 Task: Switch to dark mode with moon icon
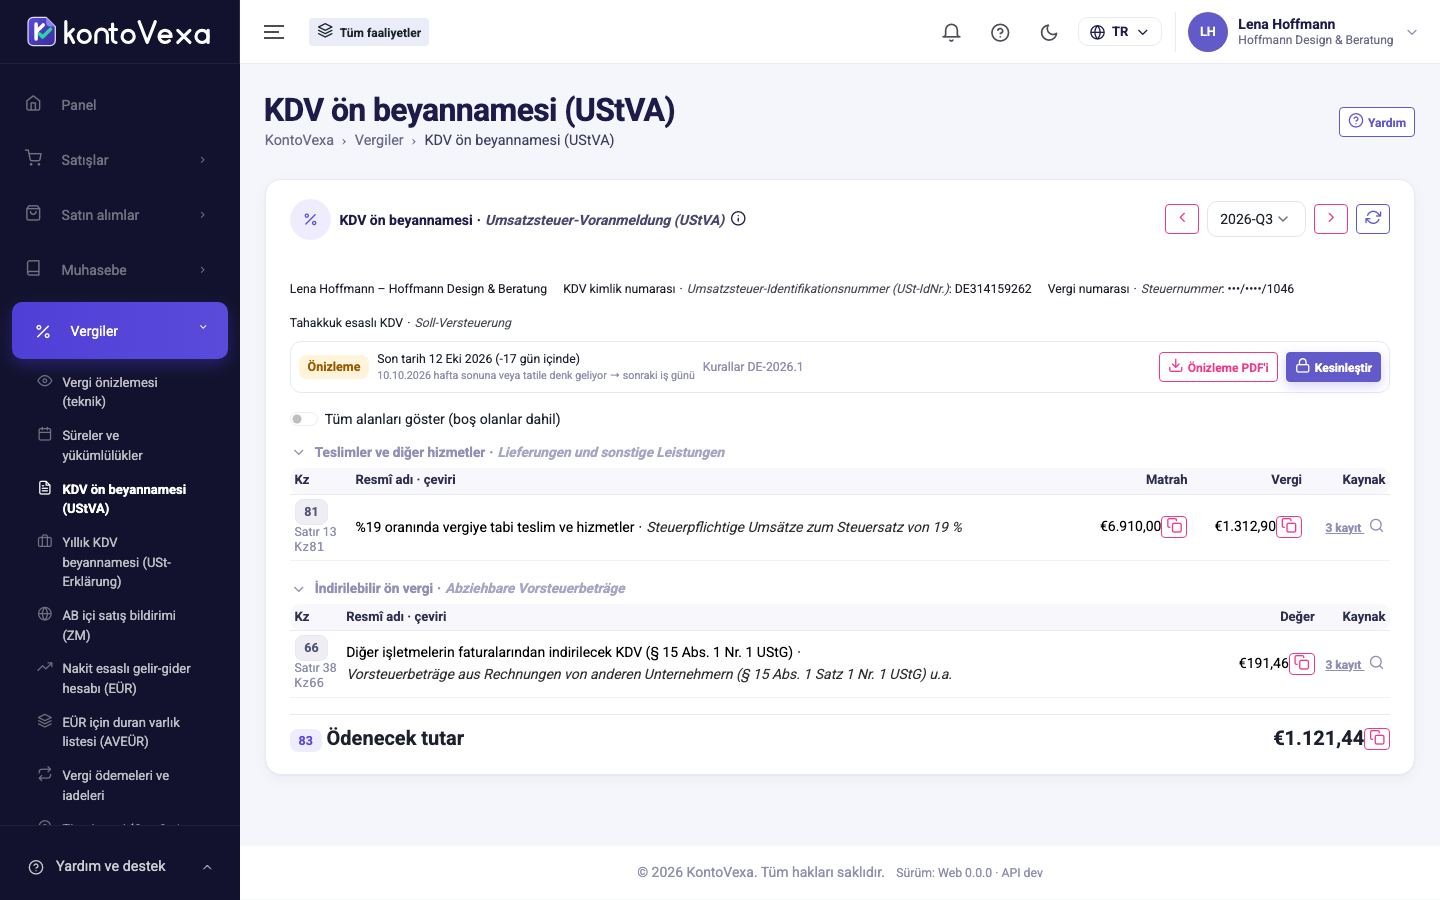click(1049, 32)
